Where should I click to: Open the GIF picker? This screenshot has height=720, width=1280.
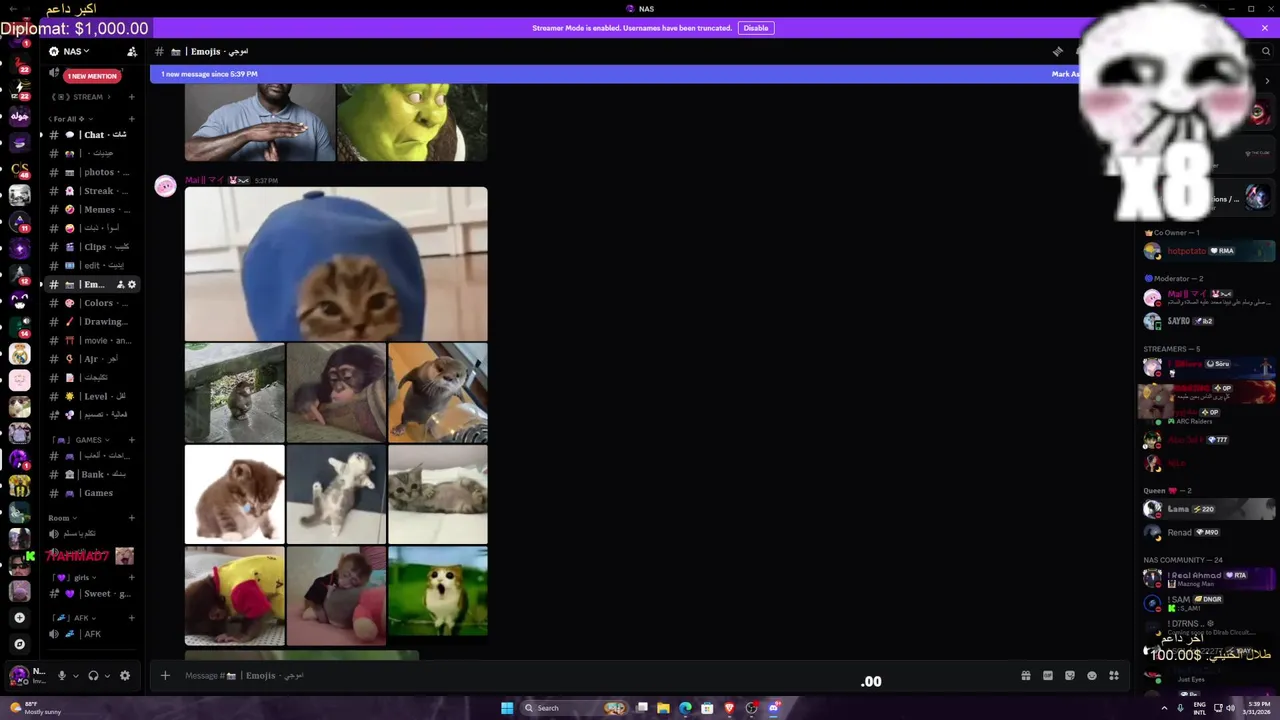pyautogui.click(x=1048, y=676)
